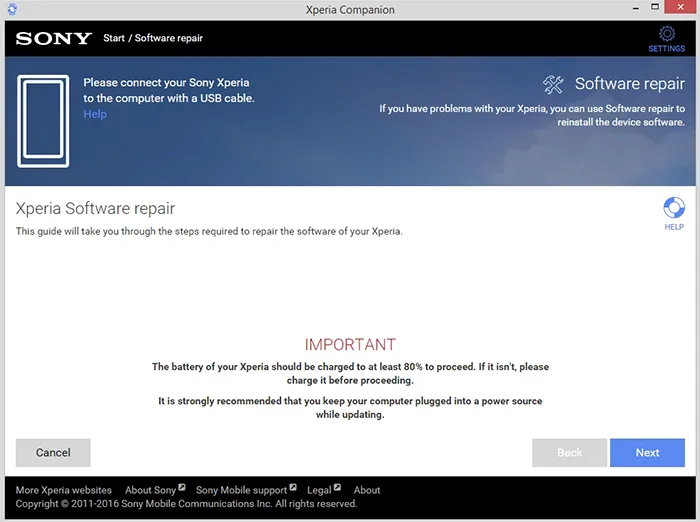Open the Help link under USB cable message
Viewport: 700px width, 522px height.
tap(95, 114)
